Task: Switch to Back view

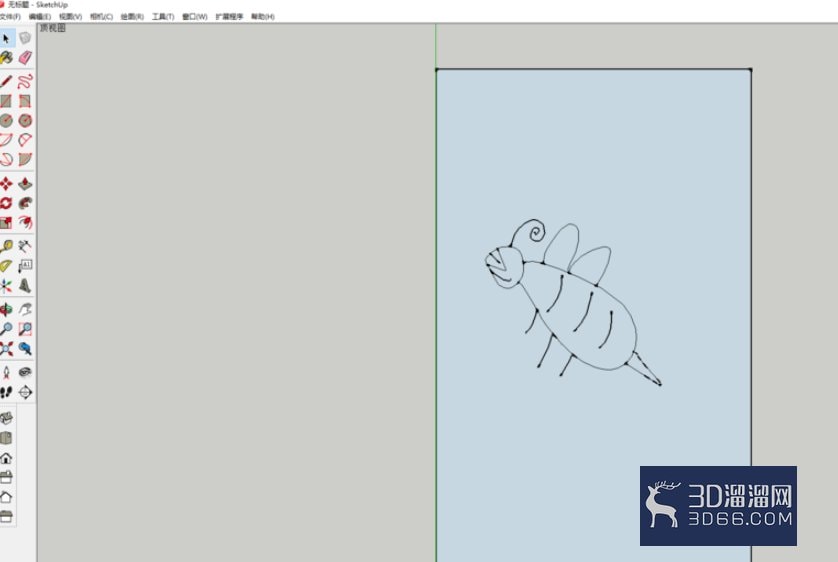Action: (x=6, y=497)
